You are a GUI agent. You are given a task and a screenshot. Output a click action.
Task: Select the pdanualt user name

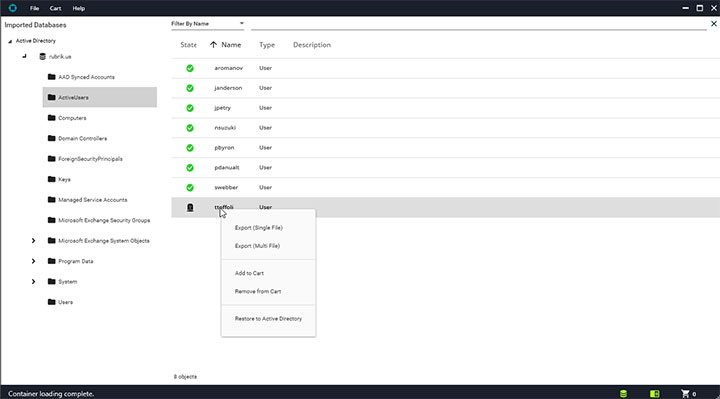(x=227, y=168)
